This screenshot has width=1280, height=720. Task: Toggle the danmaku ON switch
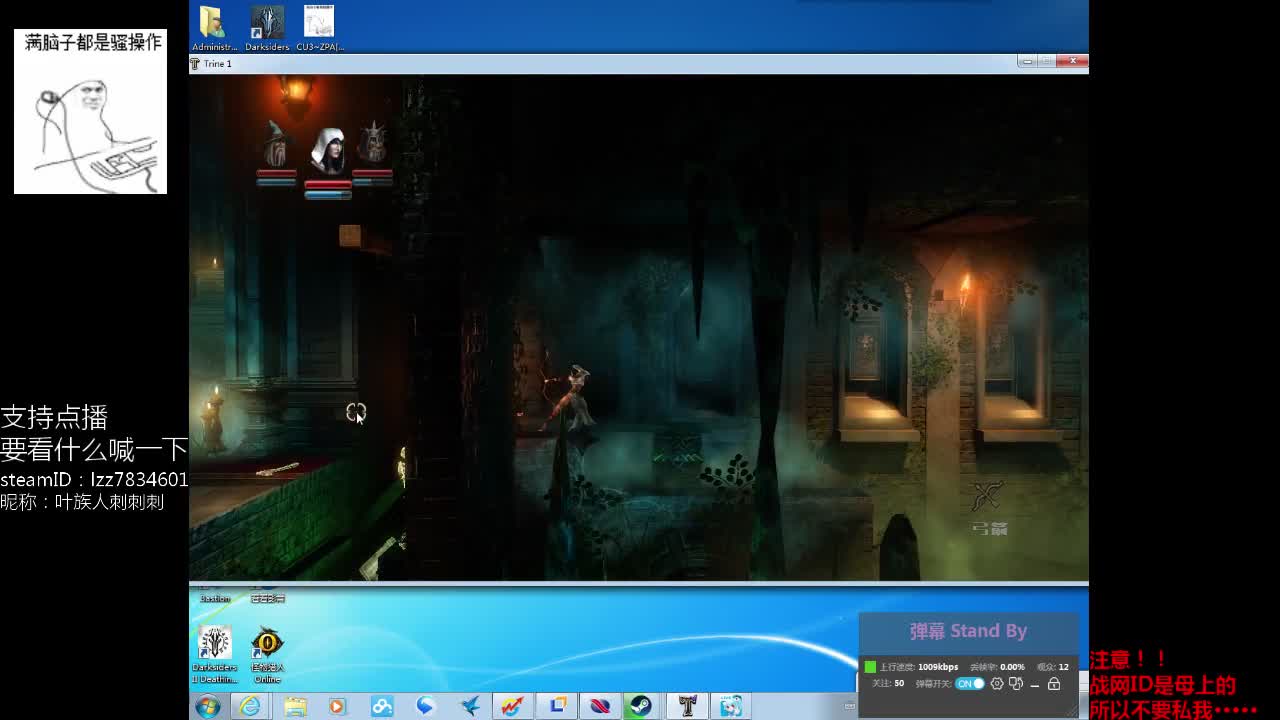(970, 684)
